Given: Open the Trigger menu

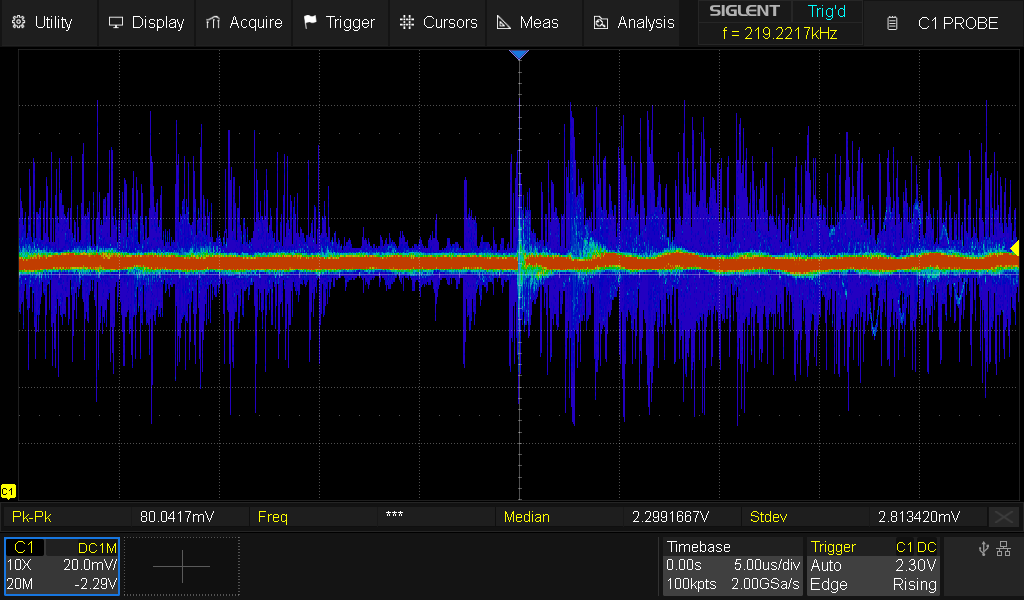Looking at the screenshot, I should click(x=339, y=22).
